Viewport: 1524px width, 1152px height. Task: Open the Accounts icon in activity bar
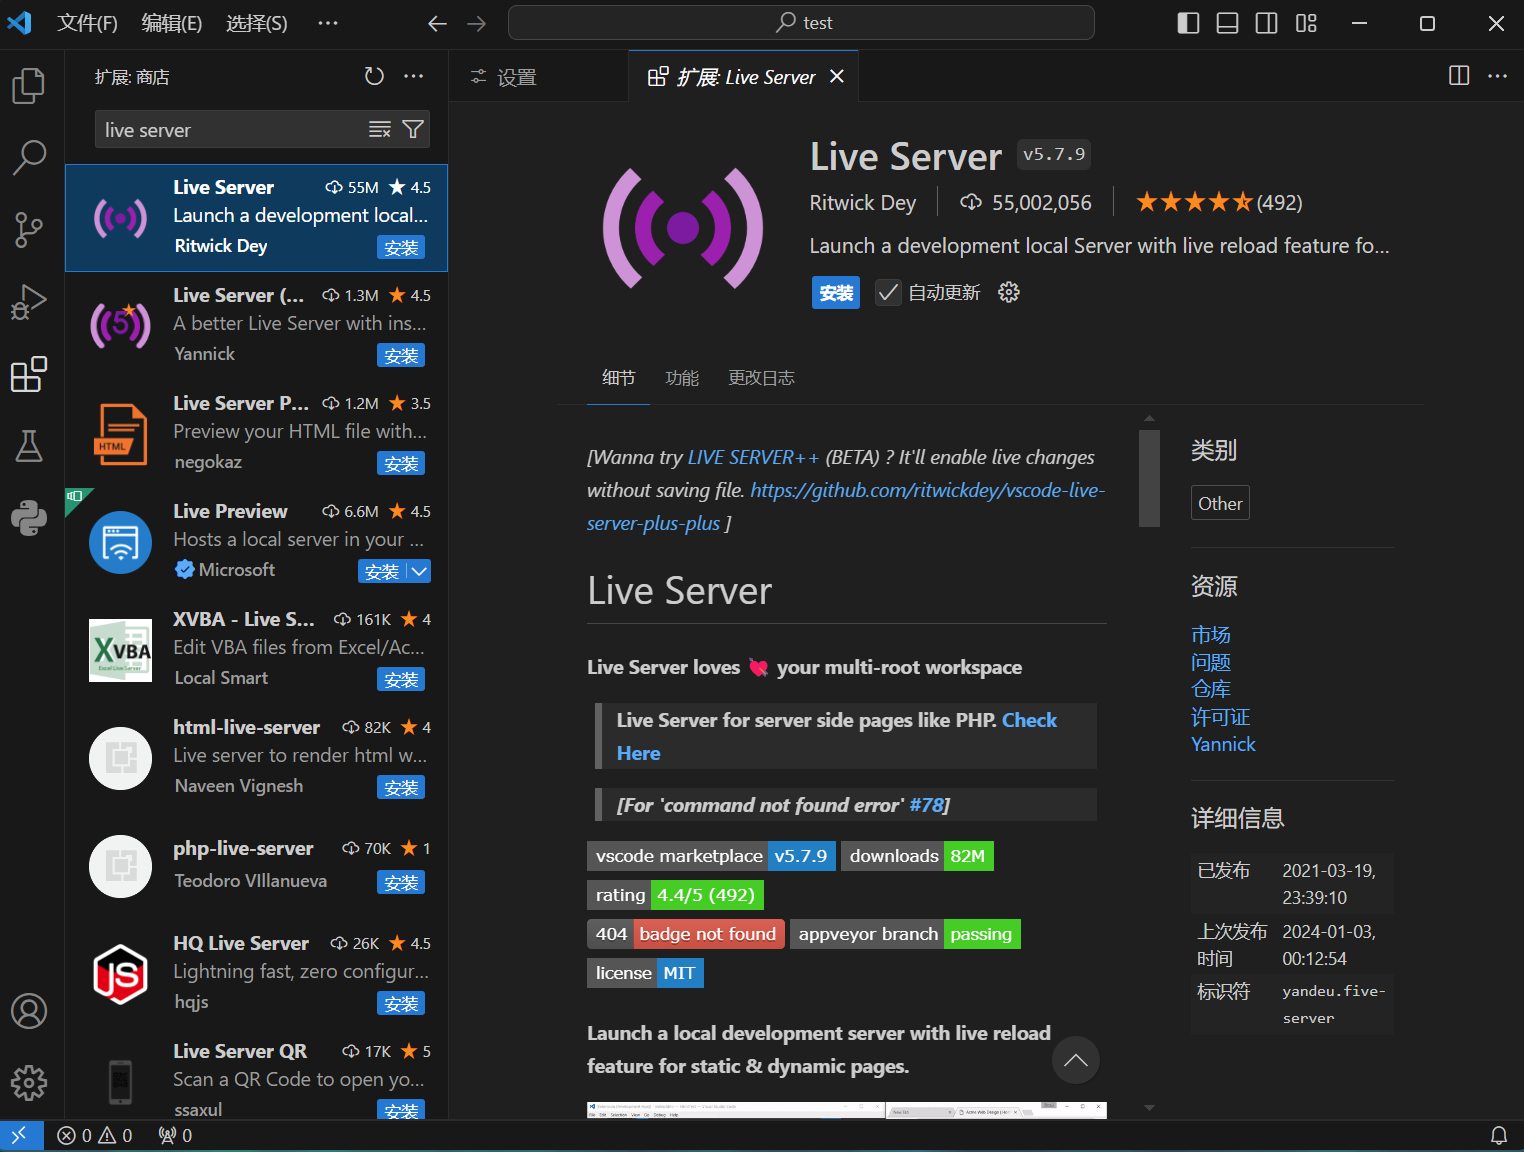[x=29, y=1011]
